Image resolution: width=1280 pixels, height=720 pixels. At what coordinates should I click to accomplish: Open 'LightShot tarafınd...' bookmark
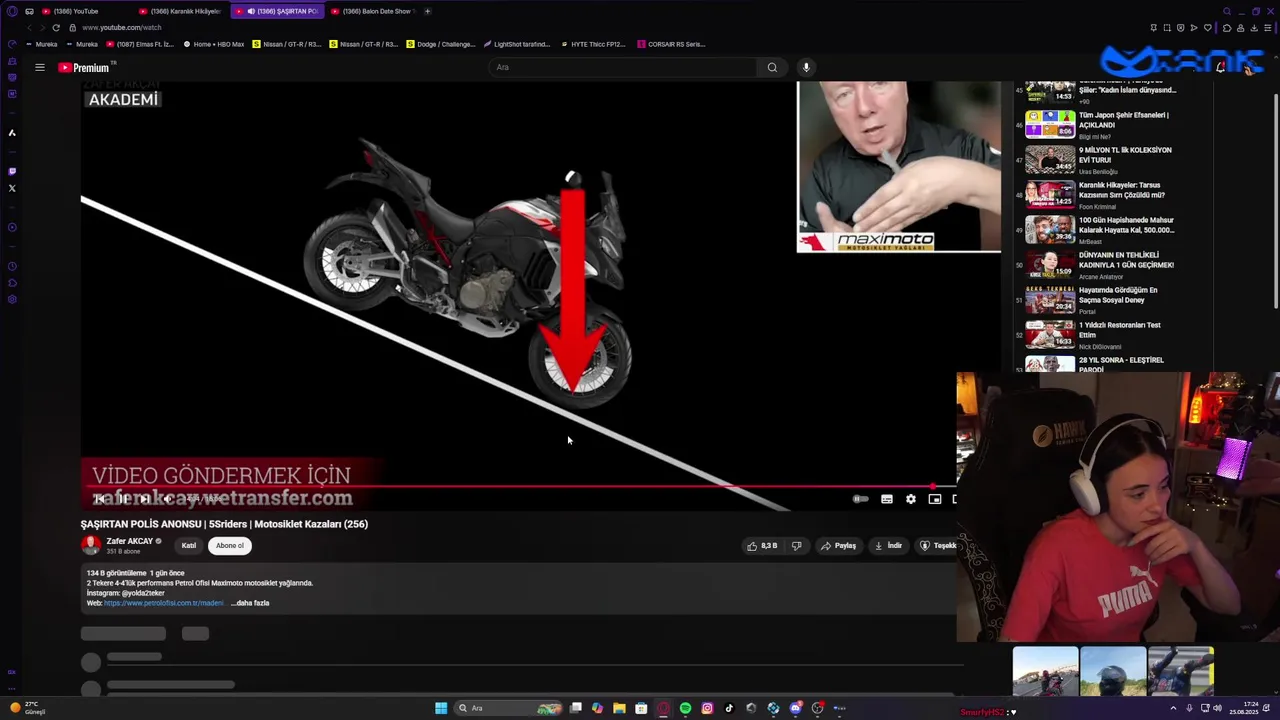(x=517, y=44)
